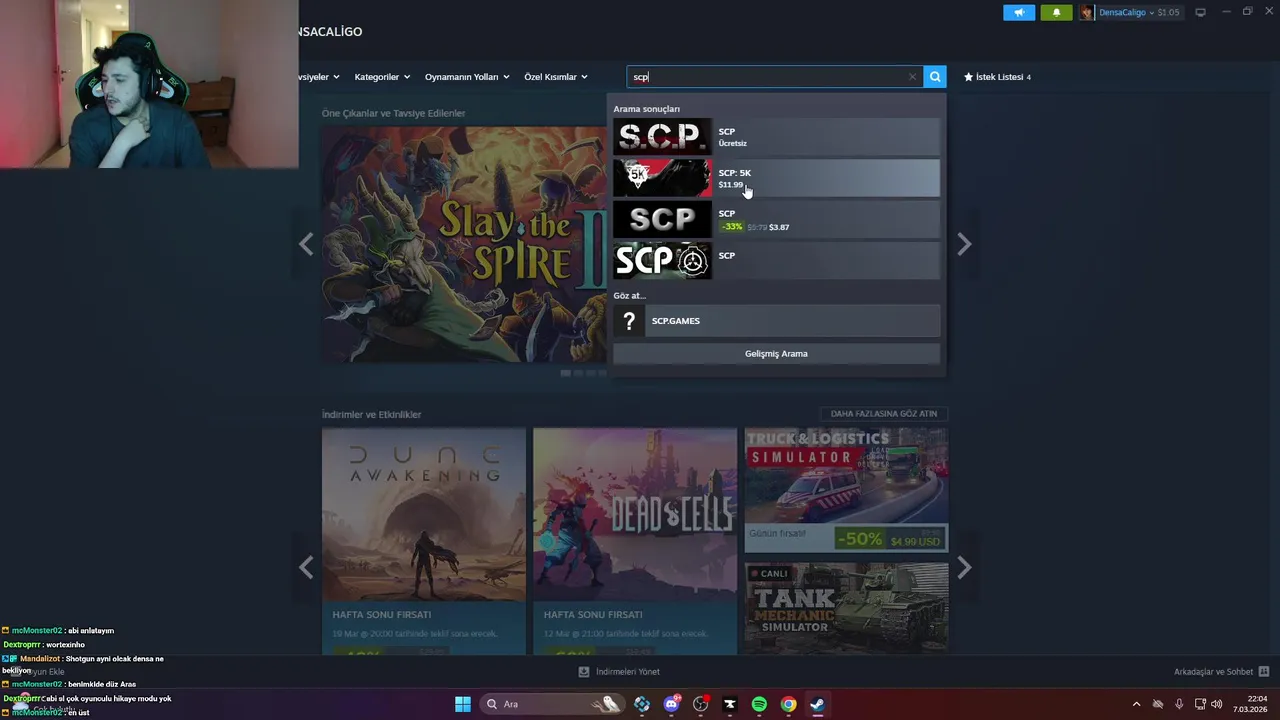The image size is (1280, 720).
Task: Open Discord from the taskbar
Action: (x=671, y=704)
